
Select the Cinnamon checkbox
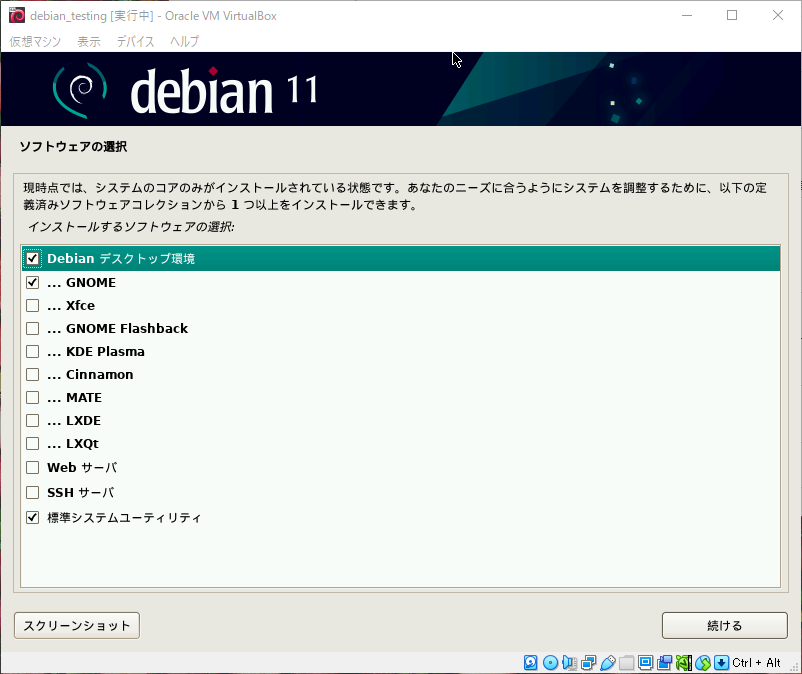pos(33,374)
